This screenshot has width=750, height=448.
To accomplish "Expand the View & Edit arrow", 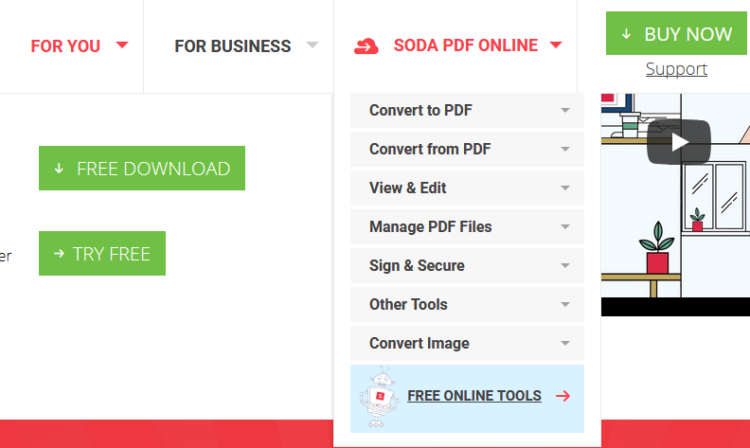I will click(565, 188).
